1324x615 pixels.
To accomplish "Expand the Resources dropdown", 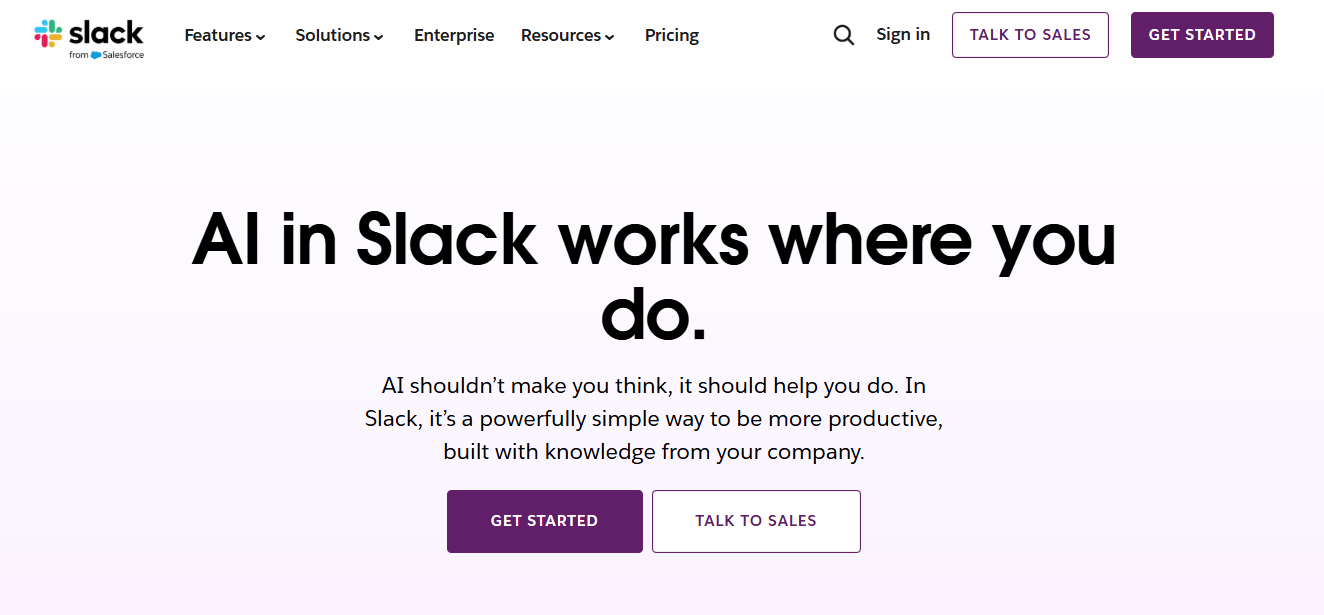I will pyautogui.click(x=567, y=35).
